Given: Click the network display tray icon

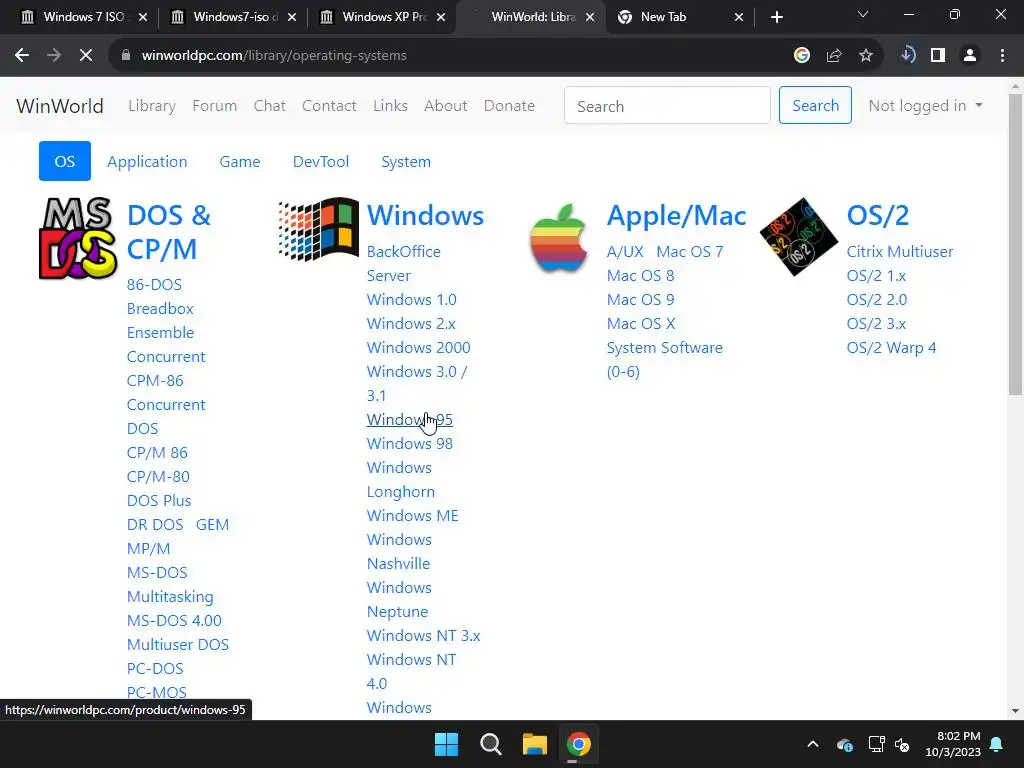Looking at the screenshot, I should pos(876,744).
